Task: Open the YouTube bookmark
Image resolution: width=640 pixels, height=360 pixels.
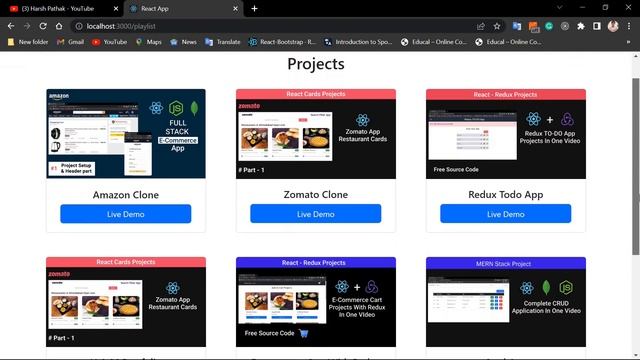Action: (x=109, y=42)
